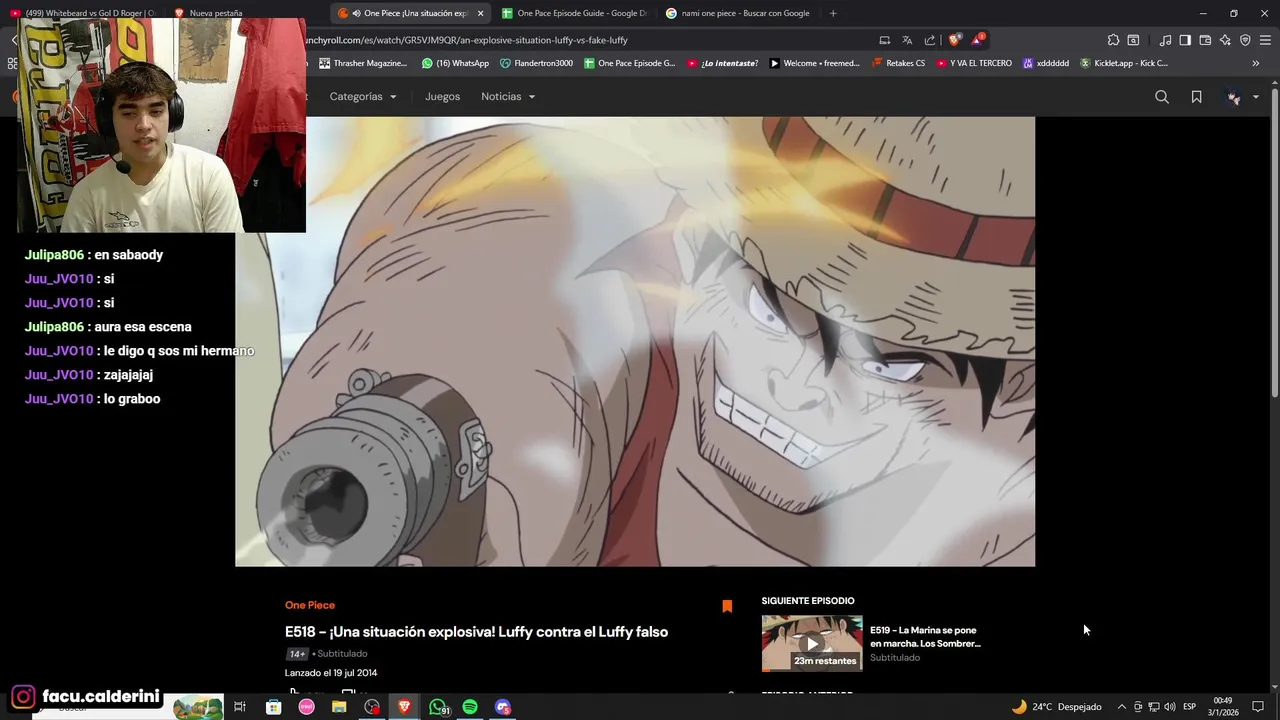Open Brave browser taskbar icon

[x=404, y=707]
